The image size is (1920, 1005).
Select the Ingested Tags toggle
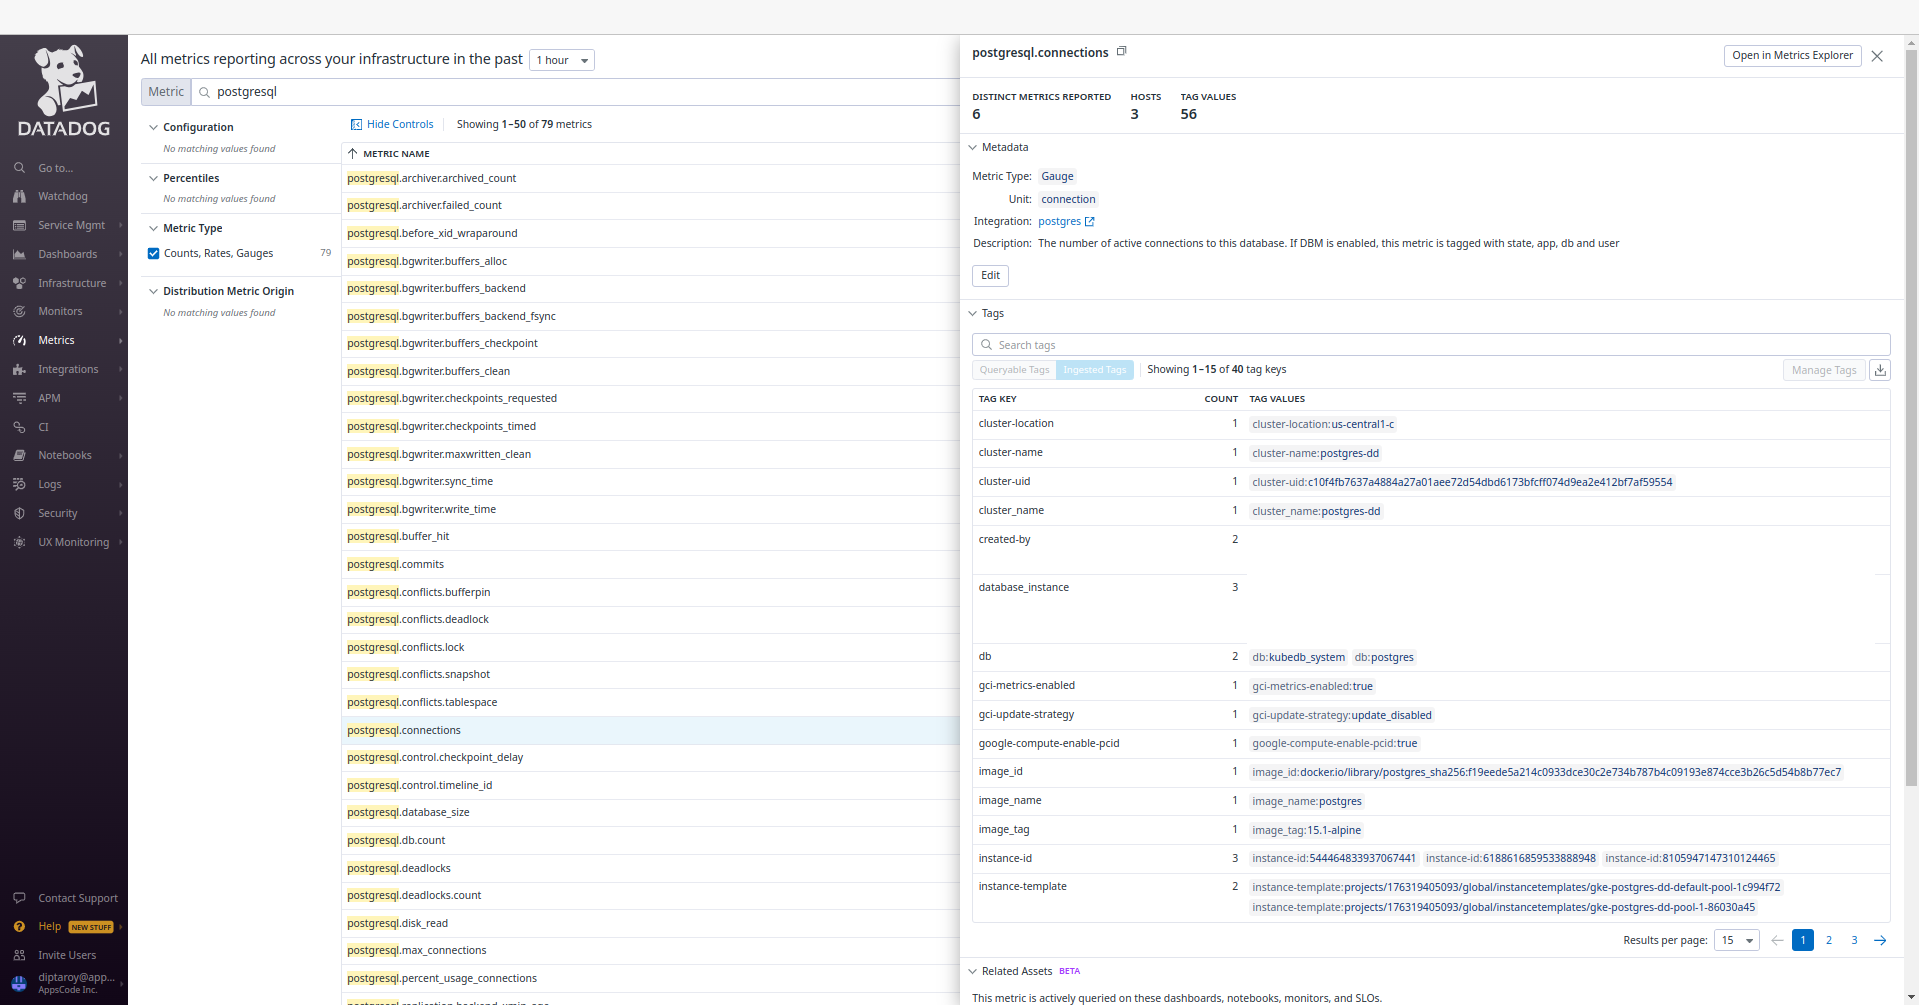click(1094, 370)
